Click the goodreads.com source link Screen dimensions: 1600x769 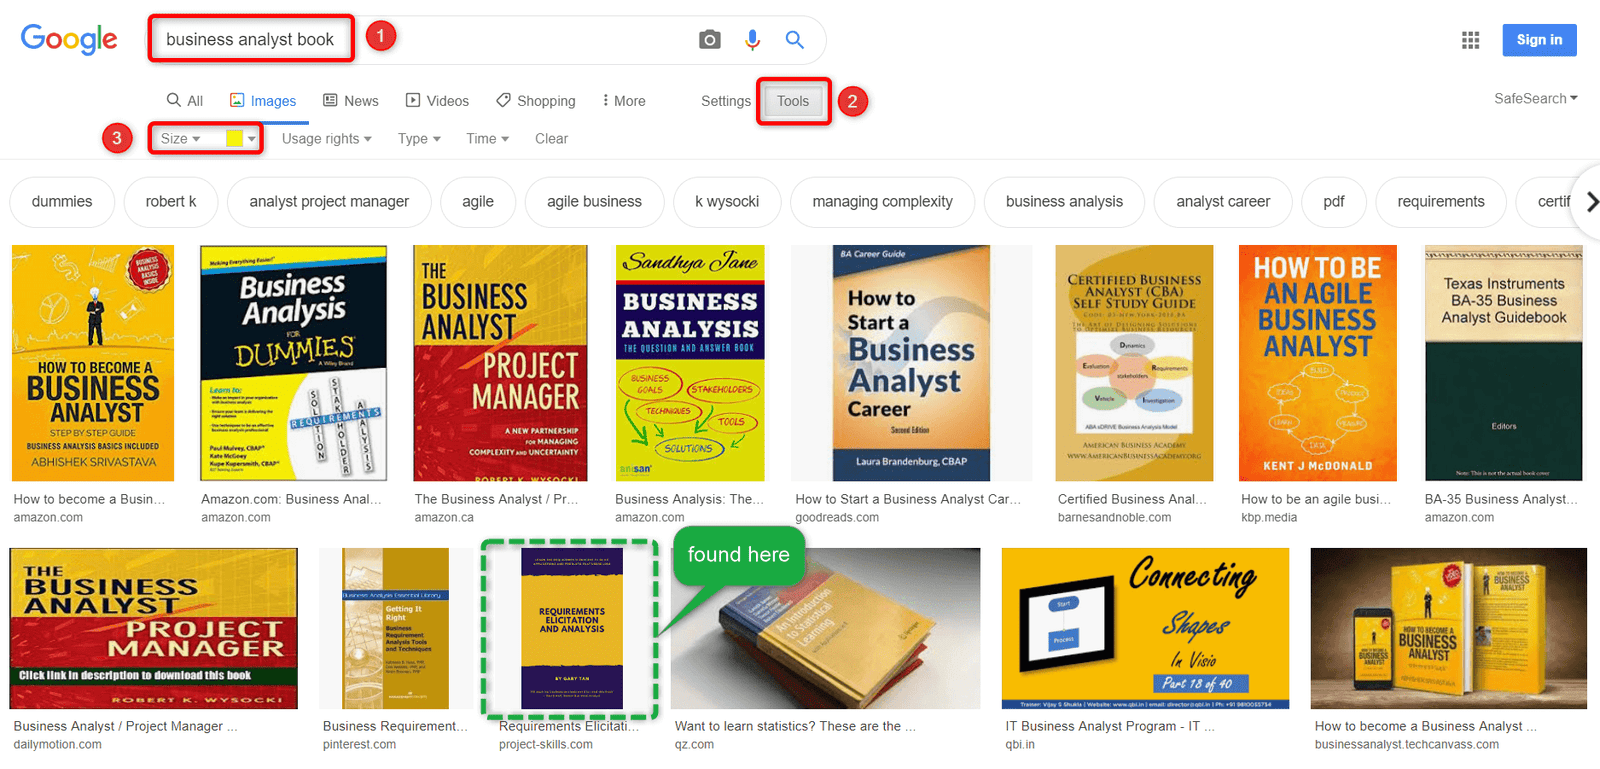click(x=837, y=518)
